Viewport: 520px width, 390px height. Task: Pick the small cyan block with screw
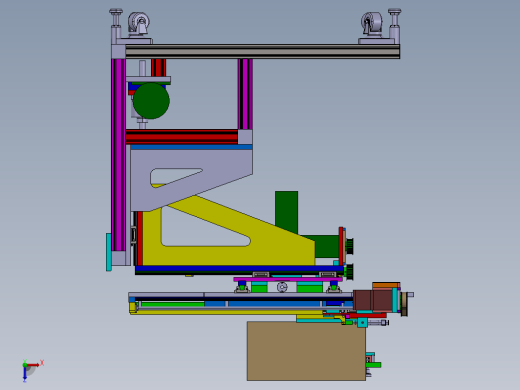(362, 323)
